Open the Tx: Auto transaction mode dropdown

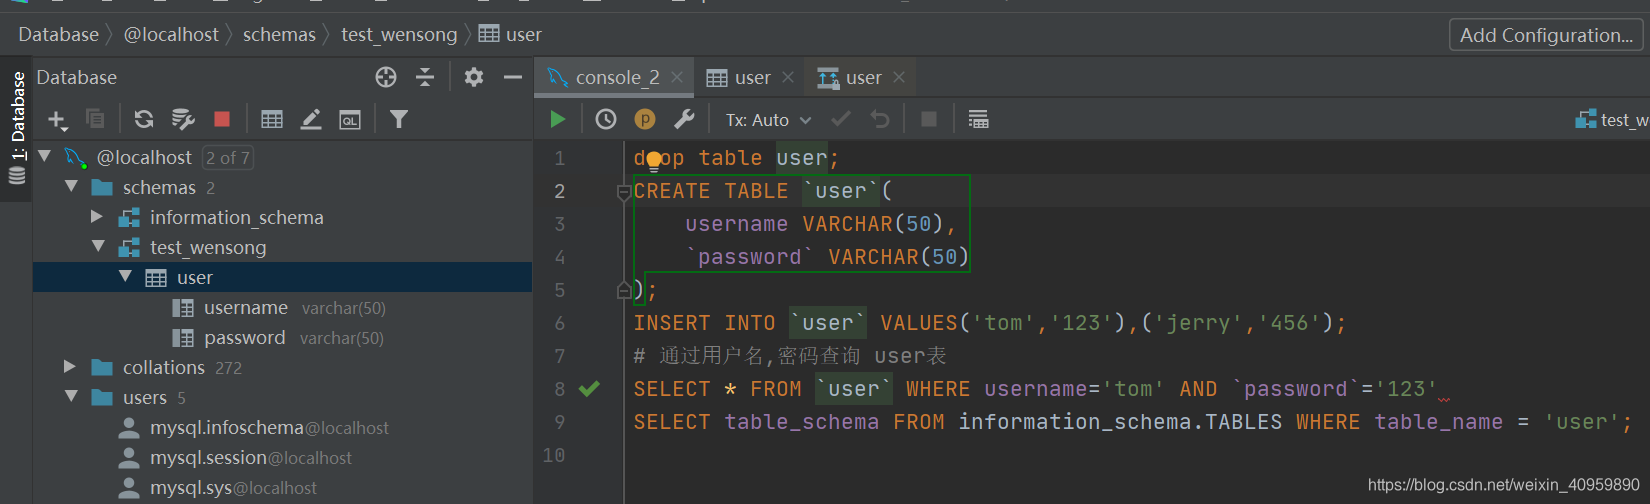point(768,120)
